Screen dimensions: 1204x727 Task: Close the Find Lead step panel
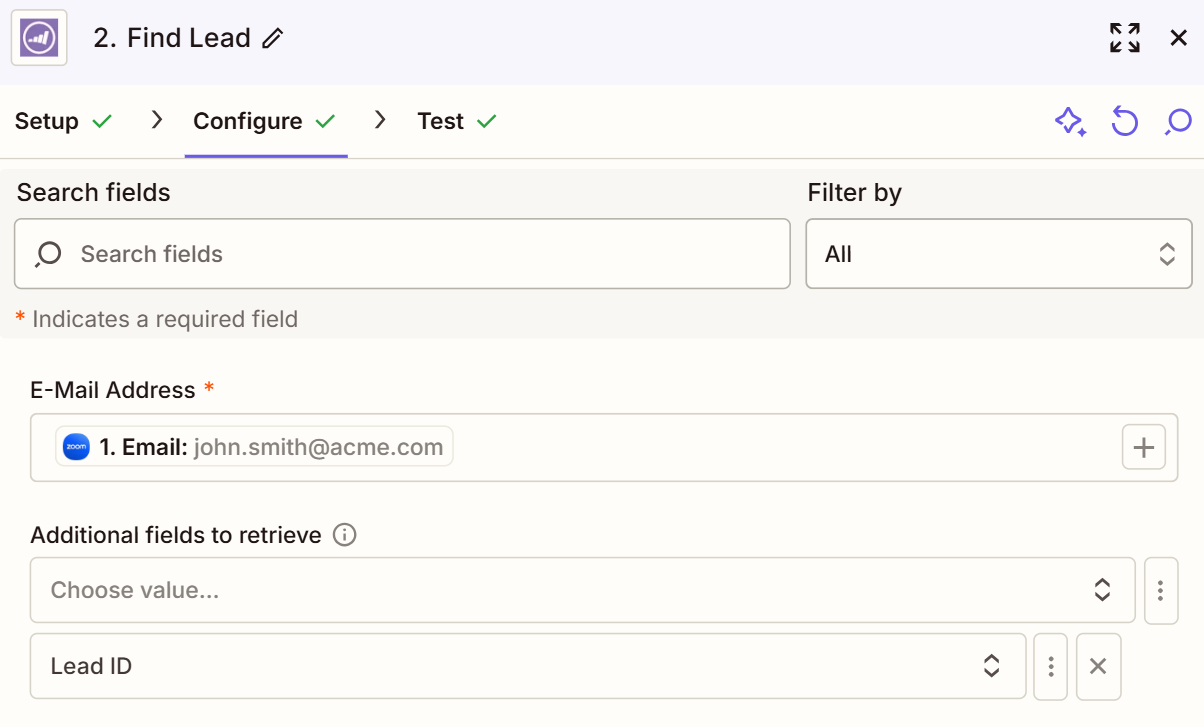point(1178,38)
